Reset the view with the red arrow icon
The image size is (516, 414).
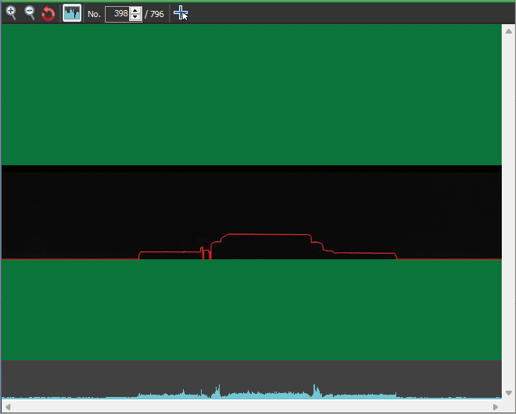click(48, 14)
